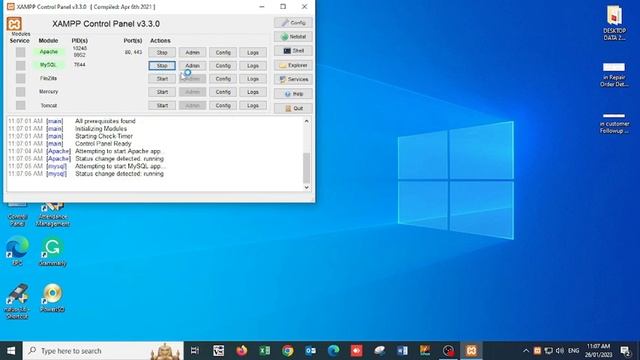Open Microsoft Edge desktop shortcut
640x360 pixels.
(x=17, y=251)
